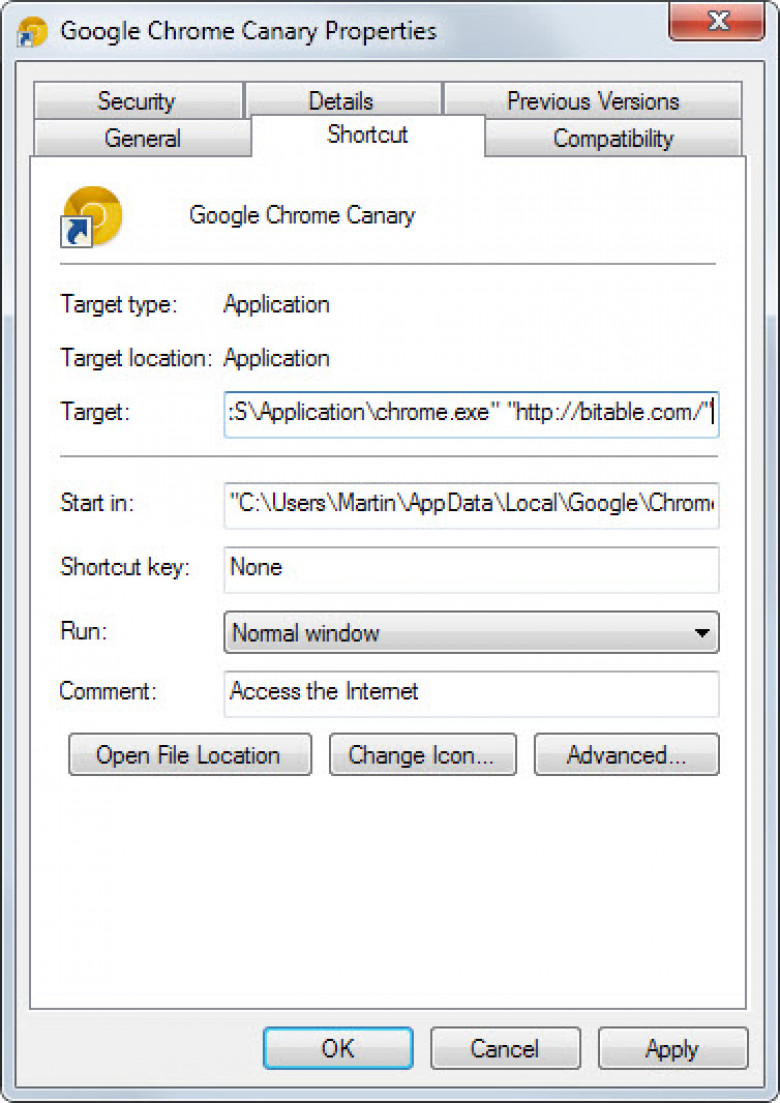780x1103 pixels.
Task: Open the Compatibility tab
Action: 613,138
